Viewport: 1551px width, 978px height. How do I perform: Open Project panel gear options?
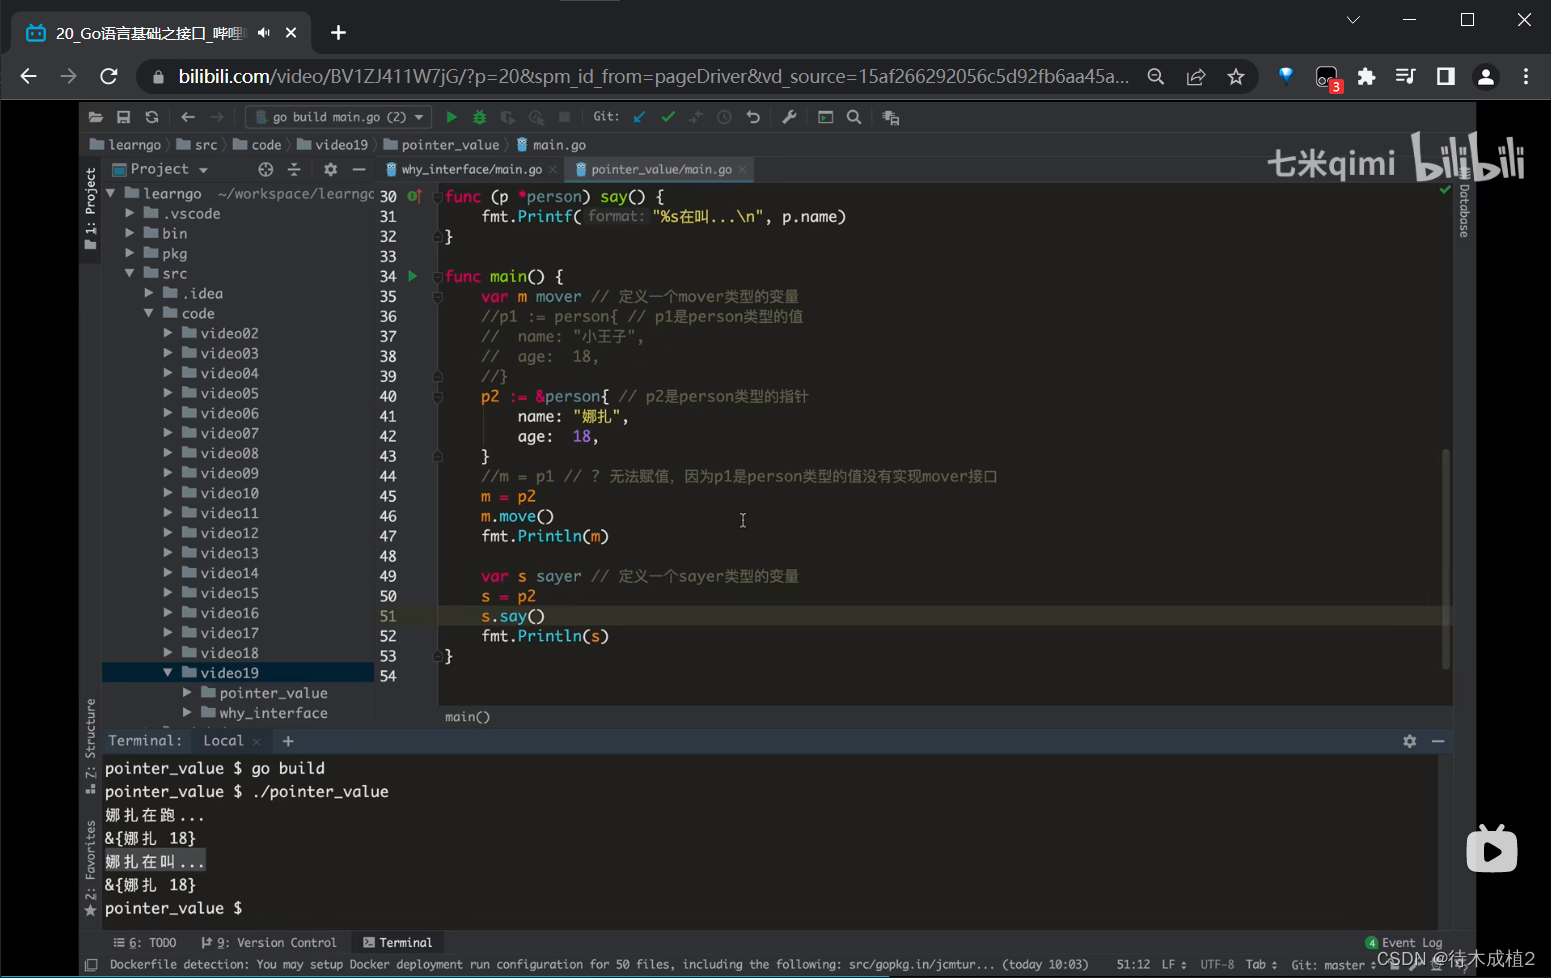(331, 169)
